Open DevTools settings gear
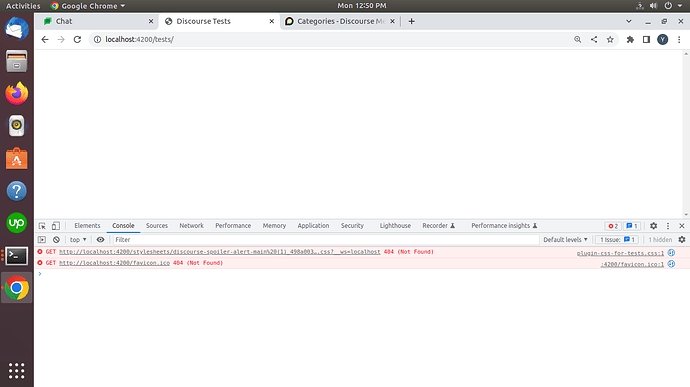The height and width of the screenshot is (387, 690). tap(653, 226)
